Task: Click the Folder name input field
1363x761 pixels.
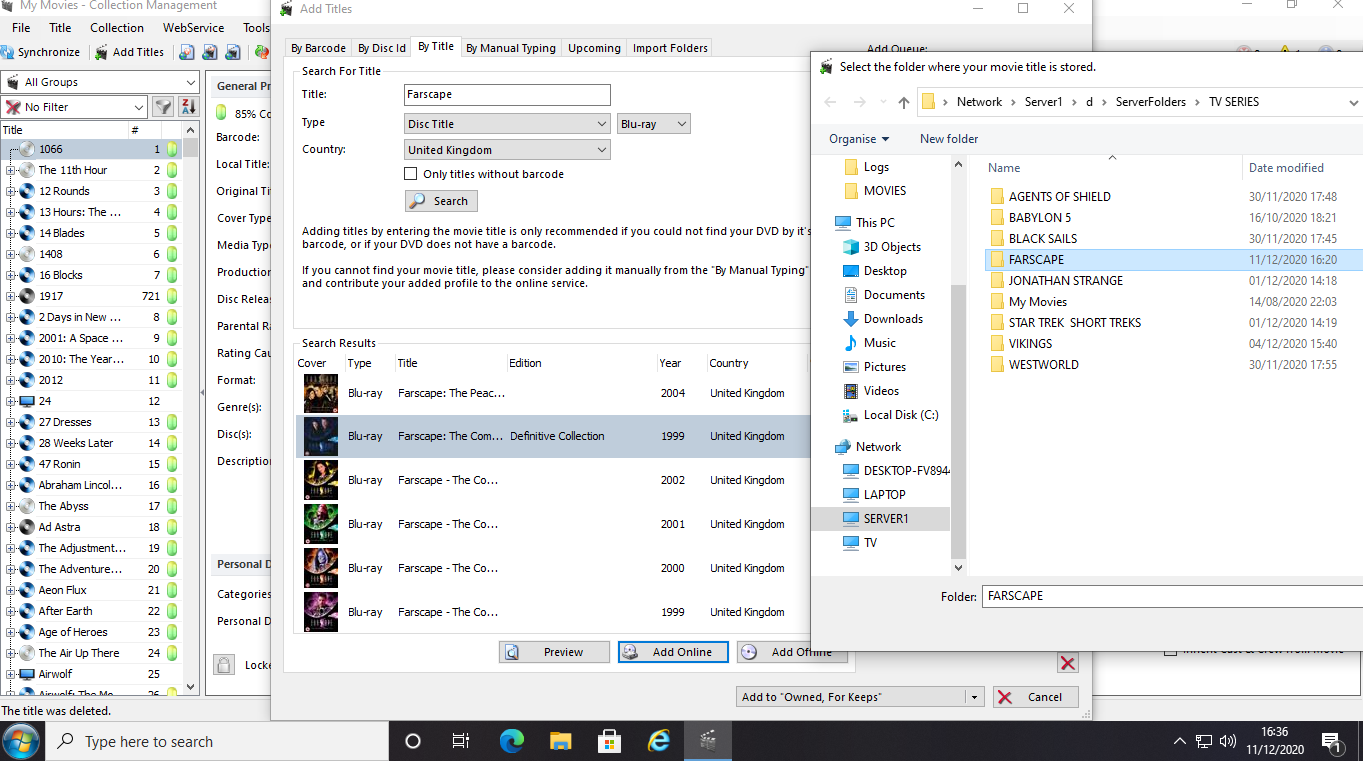Action: tap(1172, 596)
